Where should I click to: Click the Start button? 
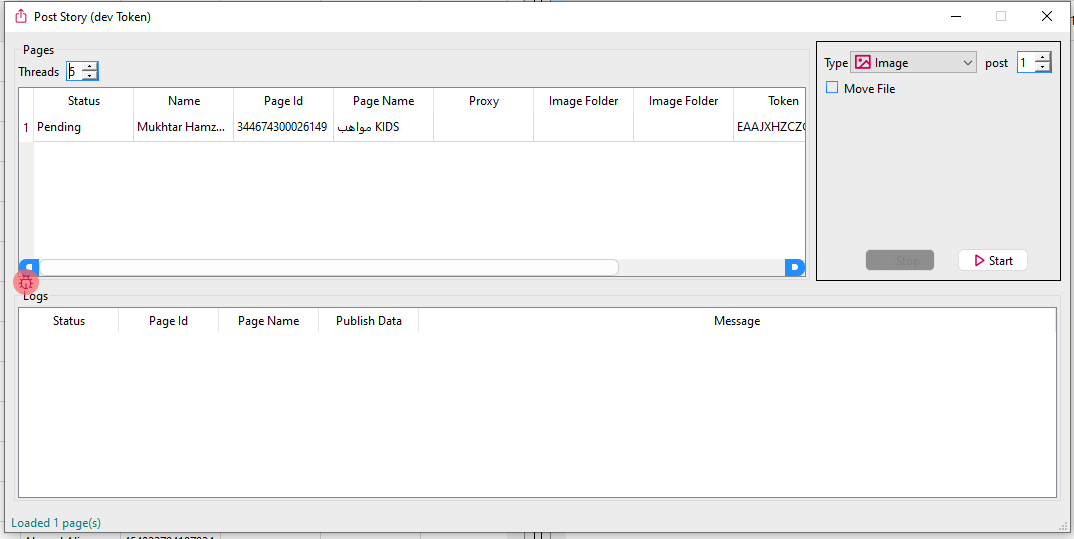992,260
